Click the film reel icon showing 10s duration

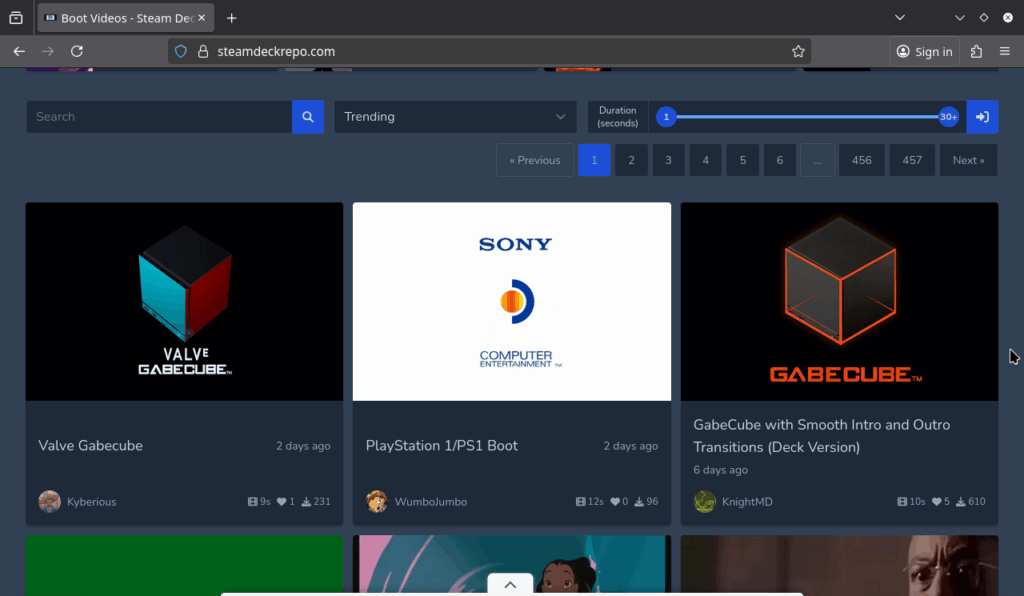(x=903, y=501)
